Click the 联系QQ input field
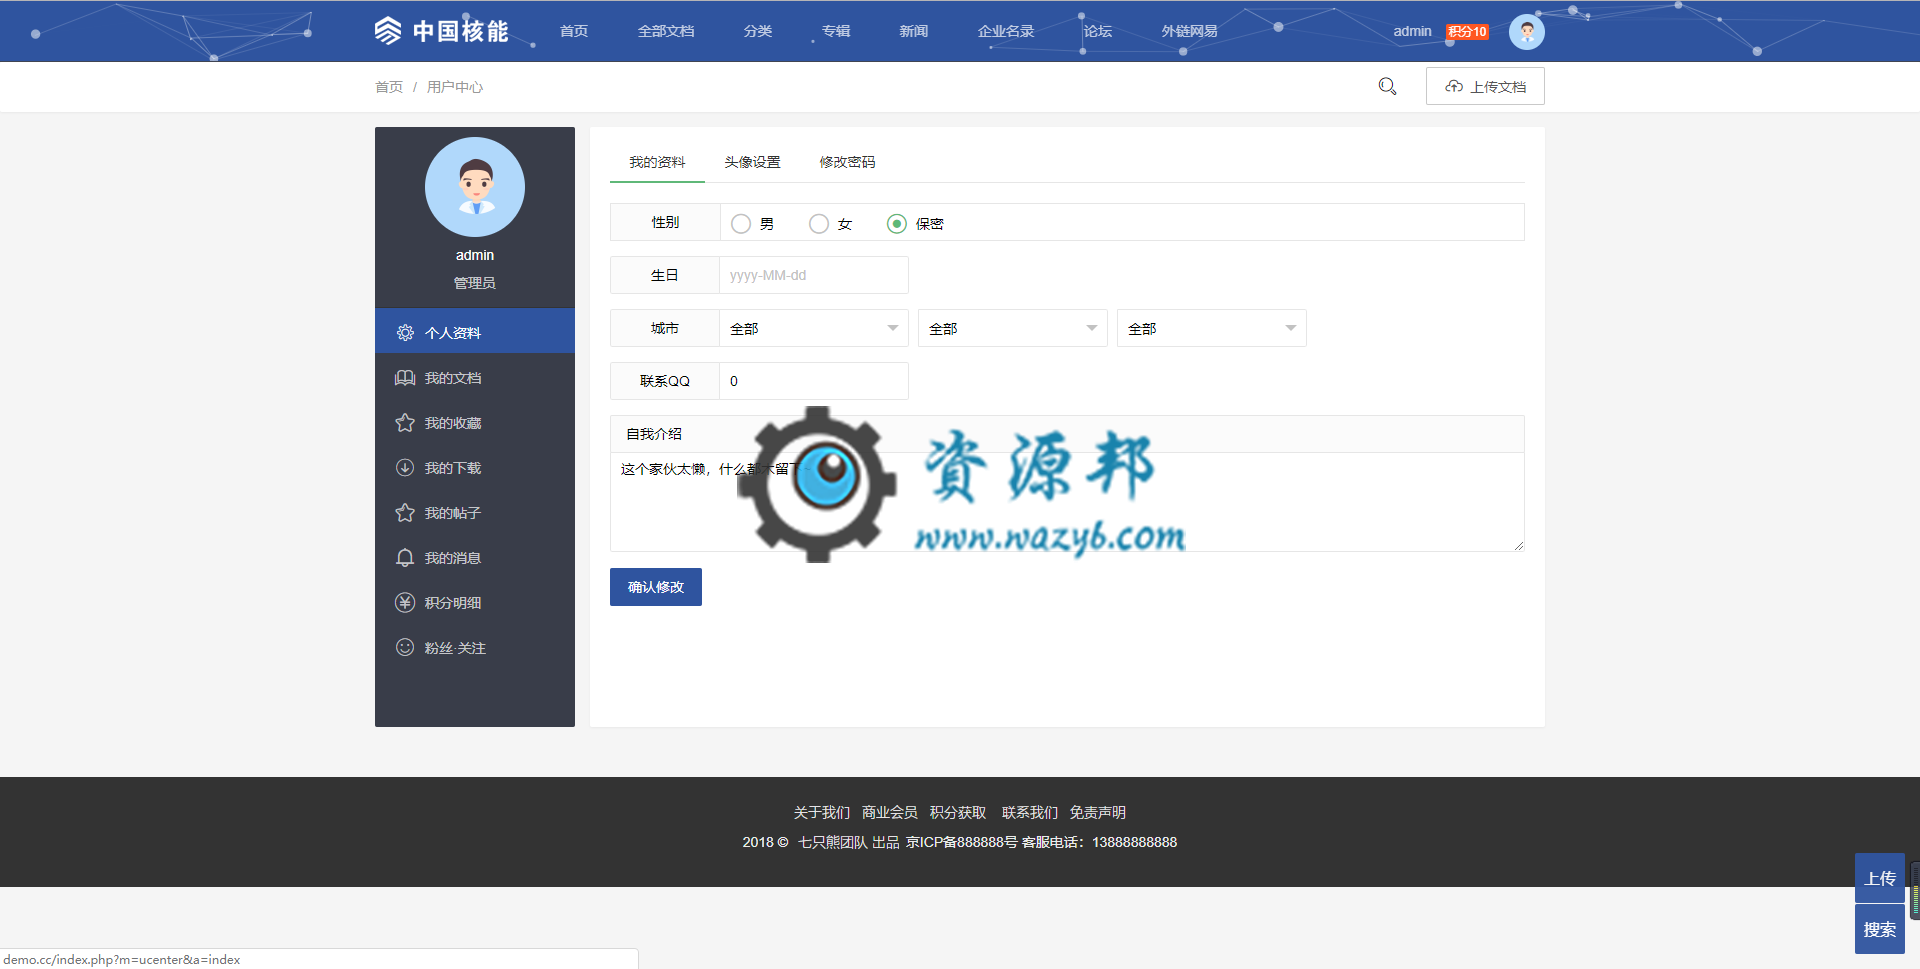 [814, 381]
